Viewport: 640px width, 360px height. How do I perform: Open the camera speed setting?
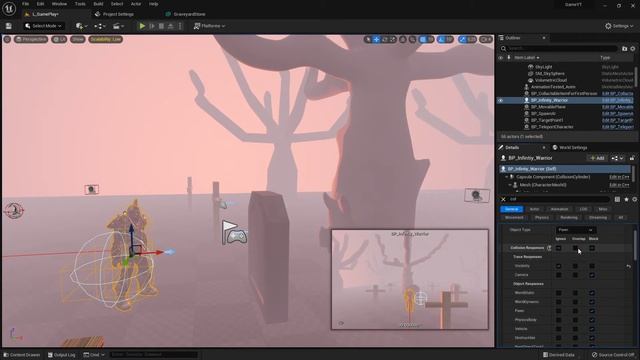click(486, 39)
